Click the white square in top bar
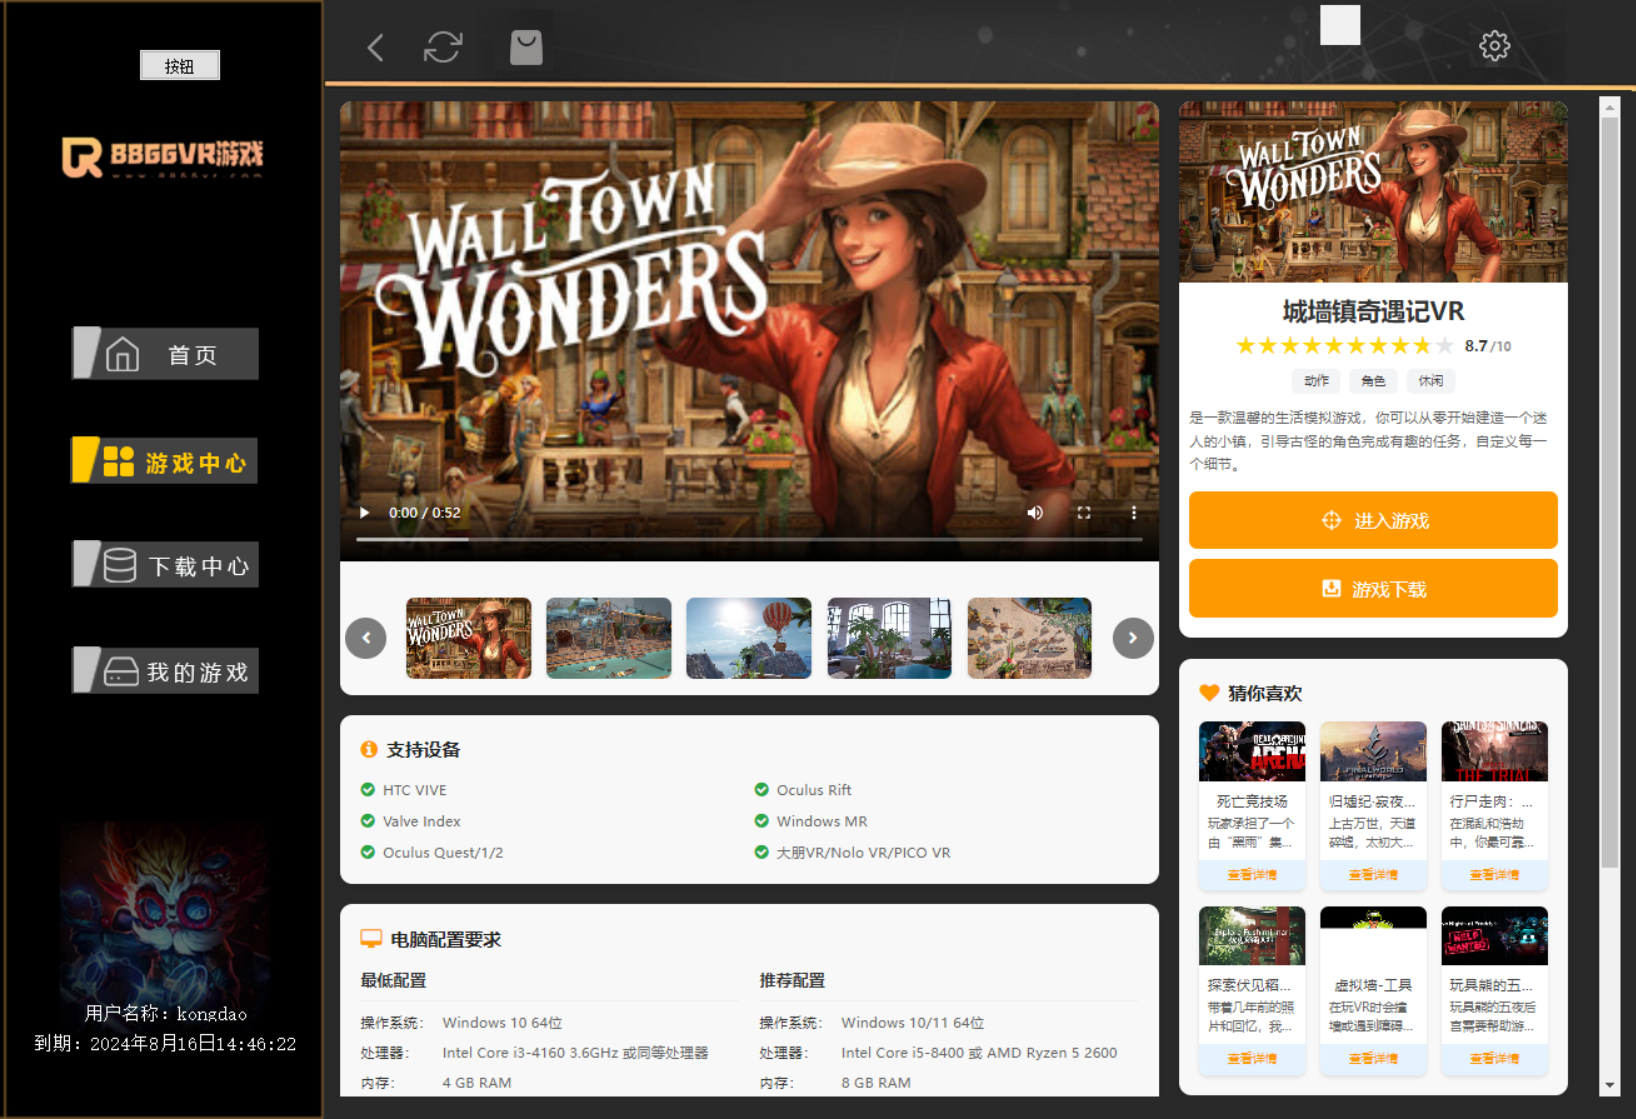 pyautogui.click(x=1340, y=25)
